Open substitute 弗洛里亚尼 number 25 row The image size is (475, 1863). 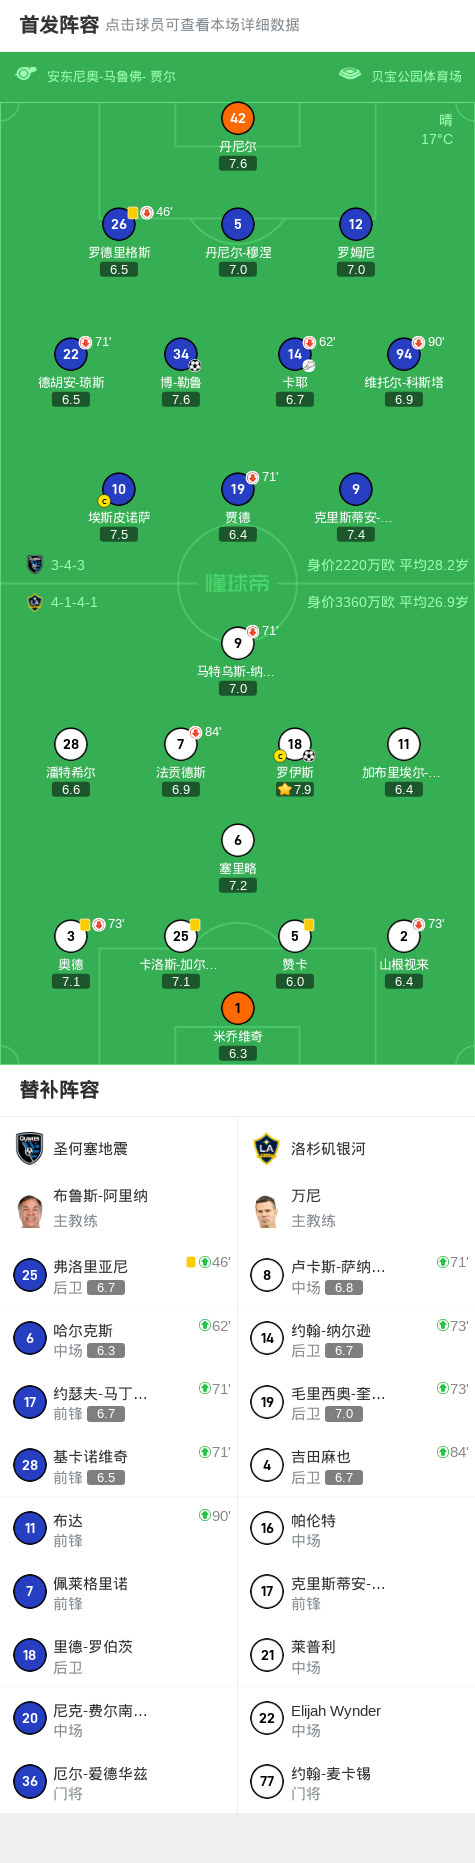point(119,1275)
